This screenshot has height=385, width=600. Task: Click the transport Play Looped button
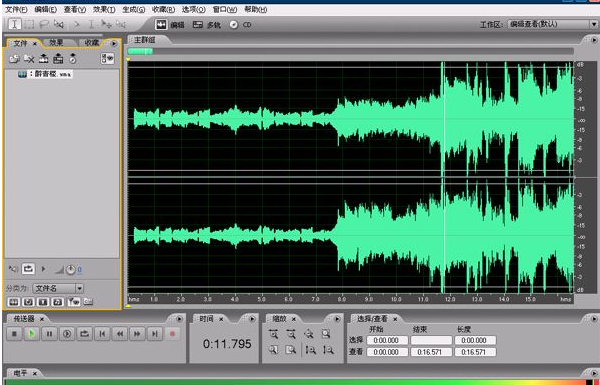click(85, 334)
